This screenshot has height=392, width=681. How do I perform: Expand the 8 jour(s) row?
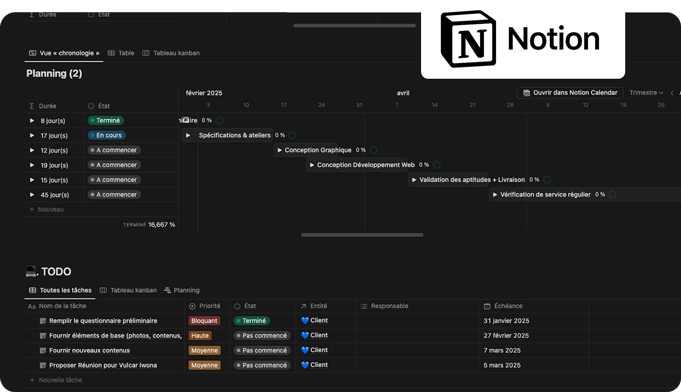(32, 120)
